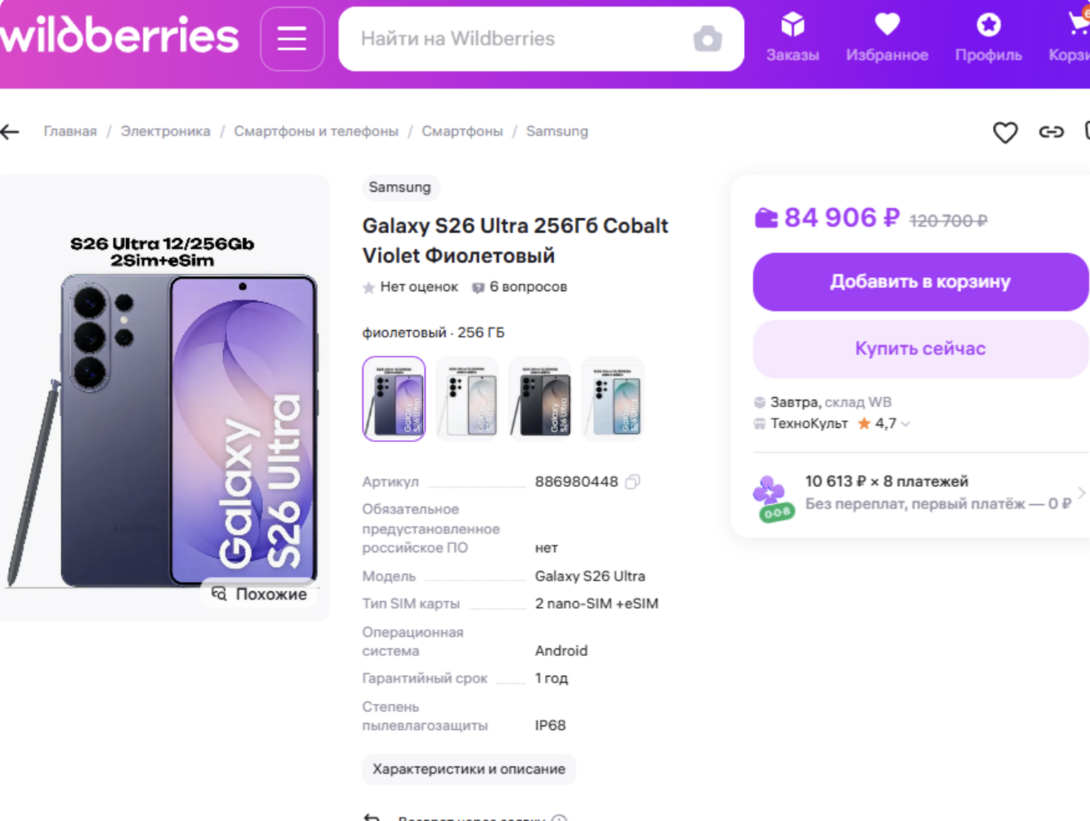This screenshot has height=821, width=1090.
Task: Select the black color variant thumbnail
Action: (x=540, y=398)
